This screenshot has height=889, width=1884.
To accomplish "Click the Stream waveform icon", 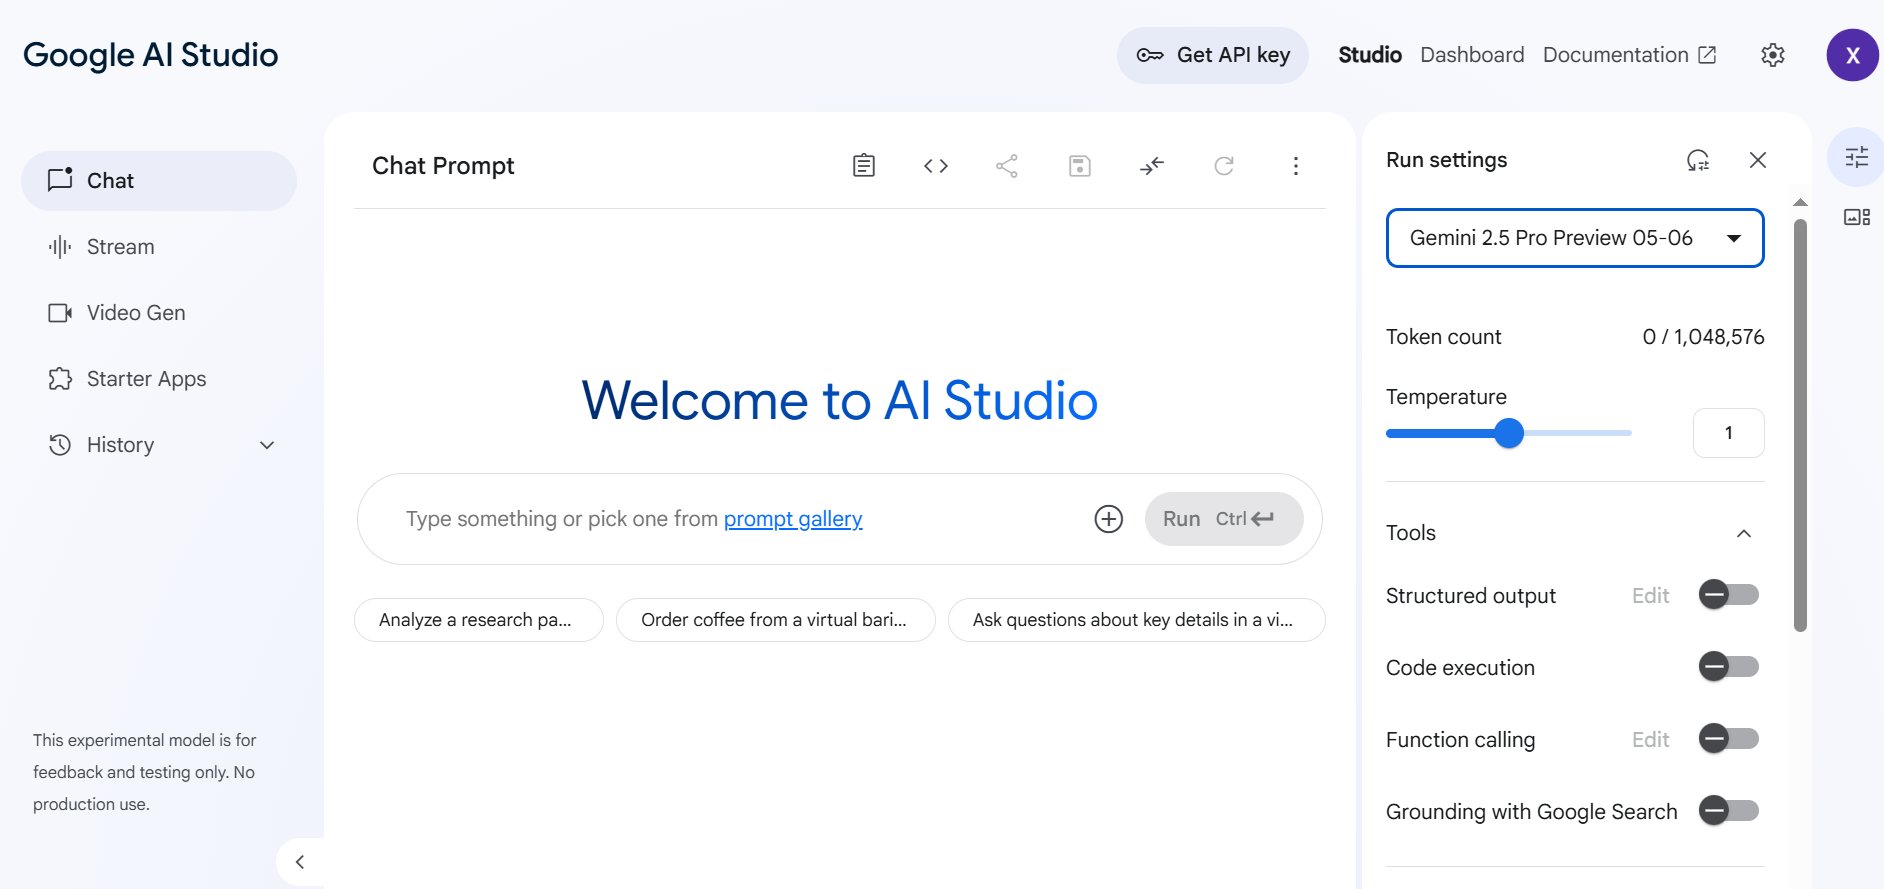I will (60, 247).
